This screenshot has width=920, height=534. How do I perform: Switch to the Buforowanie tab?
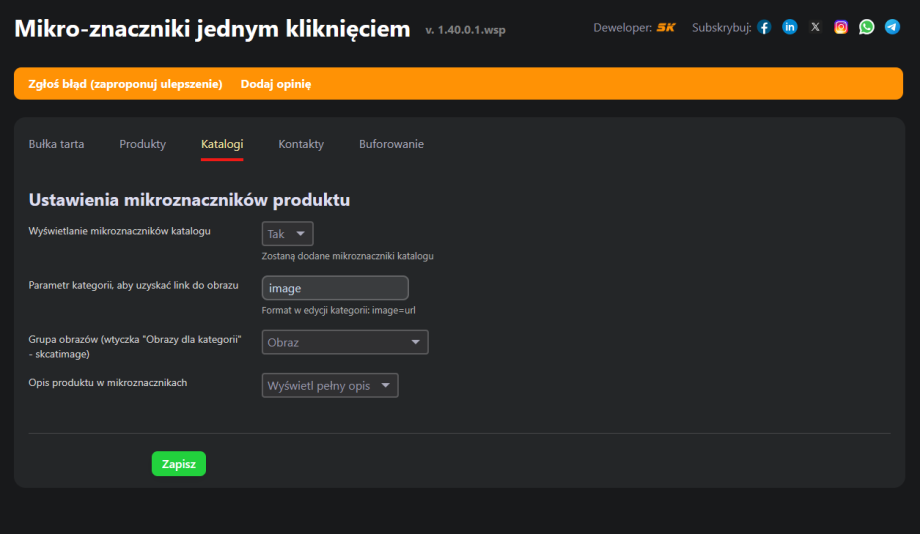click(x=391, y=144)
